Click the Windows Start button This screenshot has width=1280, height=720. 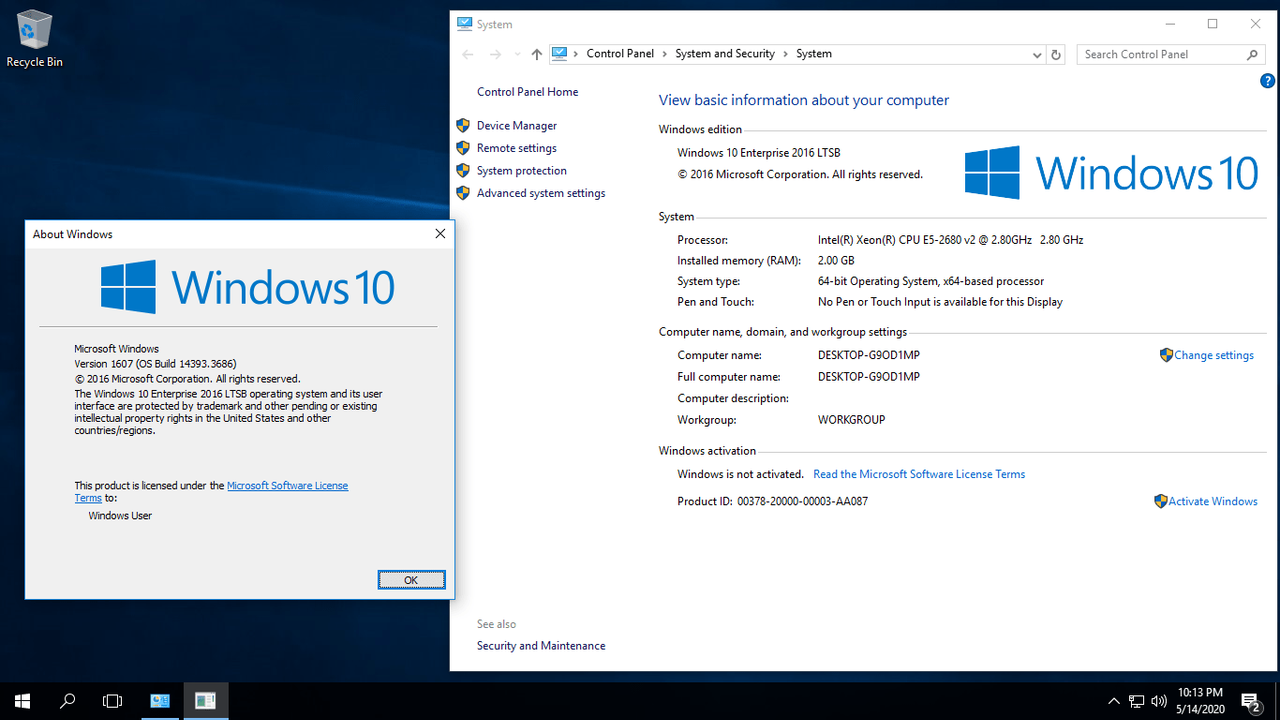tap(22, 701)
